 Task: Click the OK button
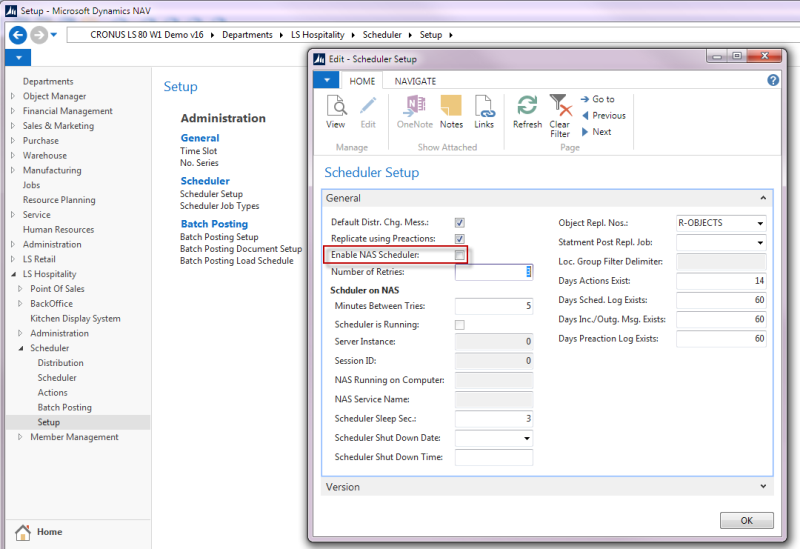[x=746, y=520]
